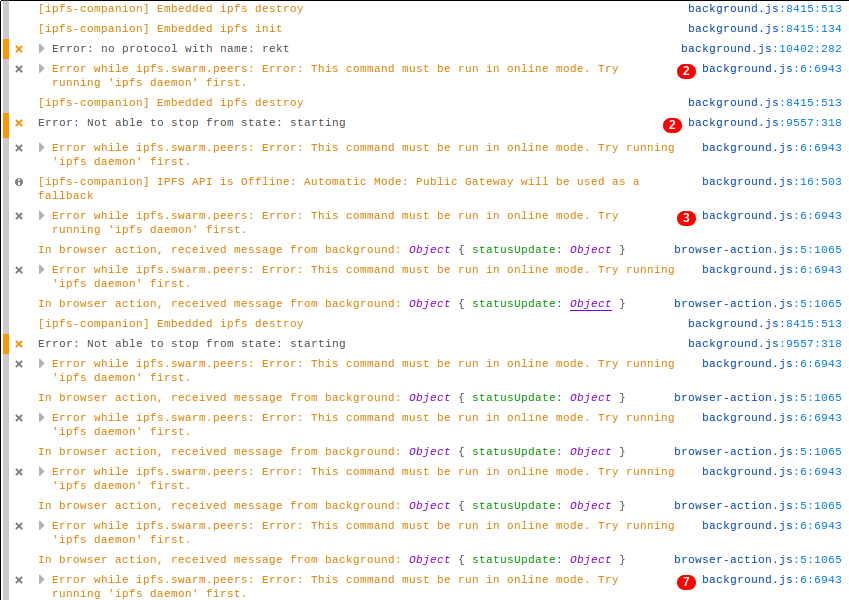The width and height of the screenshot is (849, 600).
Task: Select 'Error: no protocol with name: rekt' text
Action: coord(171,49)
